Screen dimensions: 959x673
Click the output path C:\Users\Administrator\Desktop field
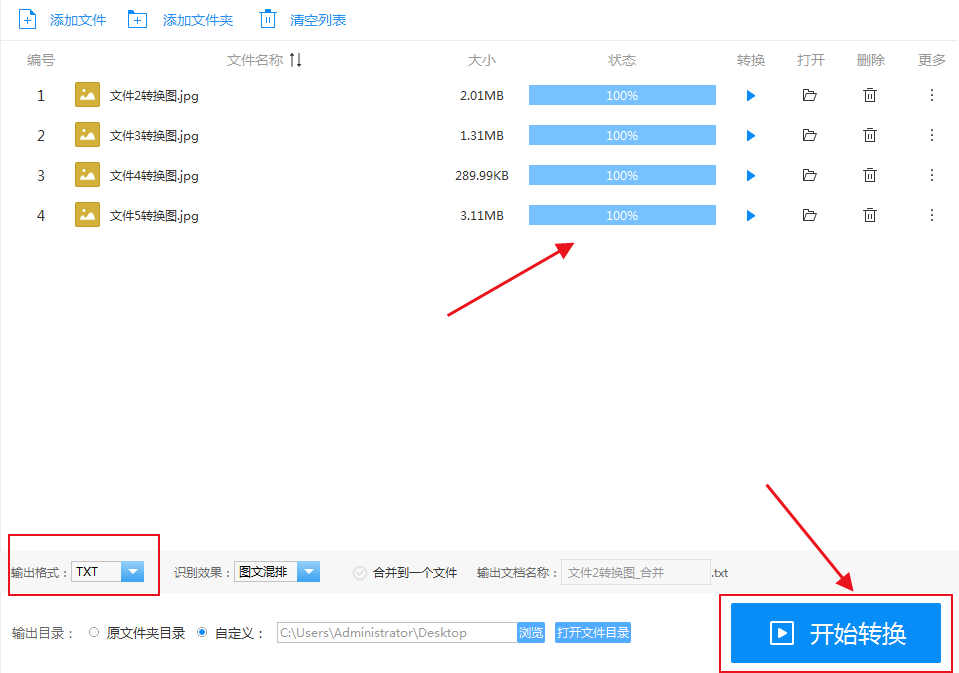point(397,633)
